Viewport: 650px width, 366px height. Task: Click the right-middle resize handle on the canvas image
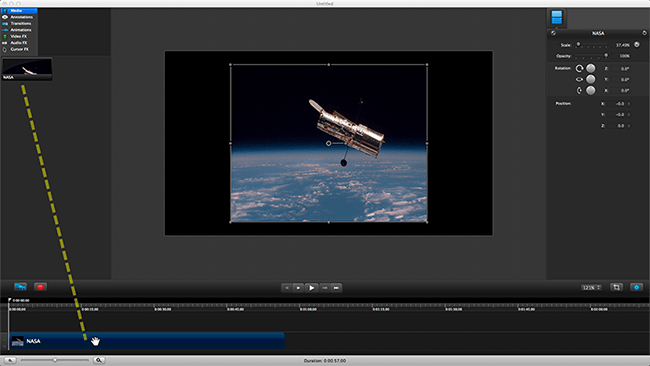click(427, 143)
